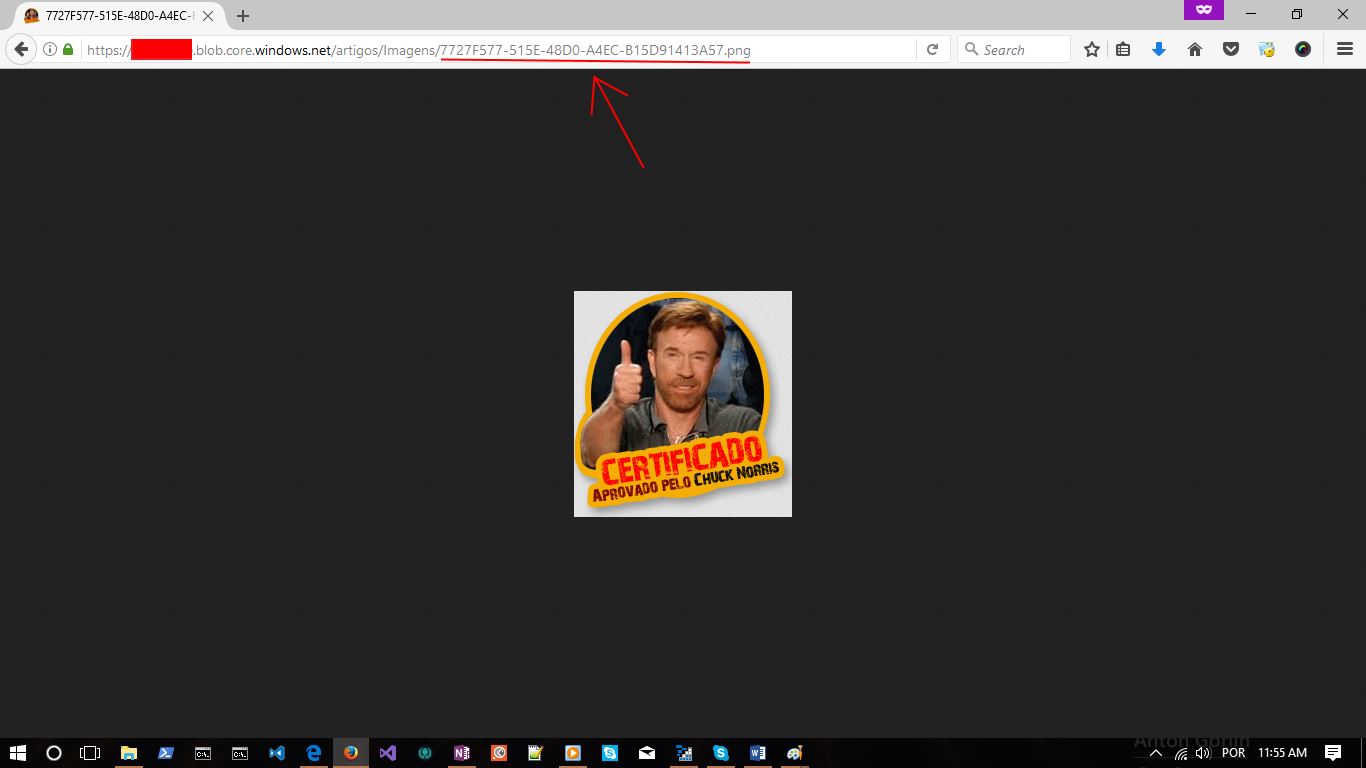This screenshot has width=1366, height=768.
Task: Restore down the Firefox window
Action: 1297,14
